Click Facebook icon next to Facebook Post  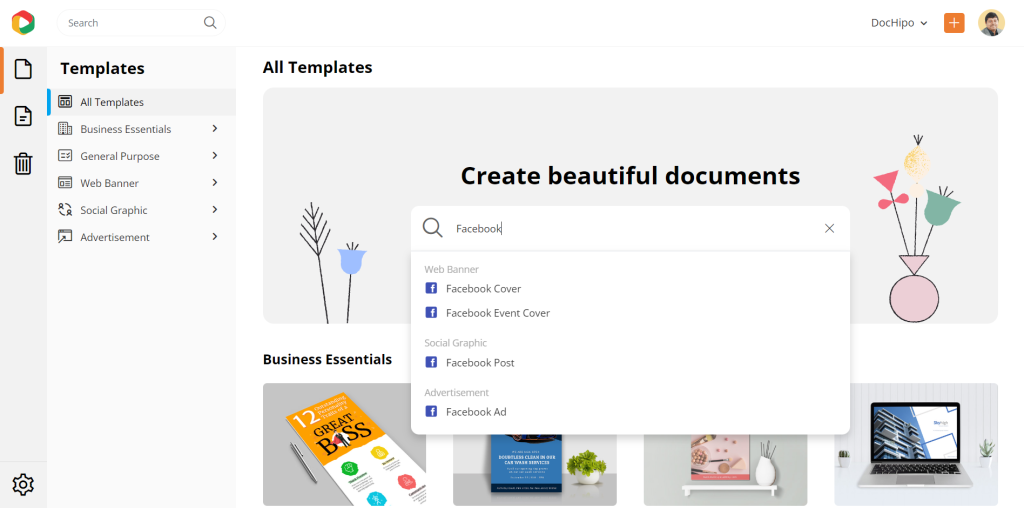tap(431, 362)
